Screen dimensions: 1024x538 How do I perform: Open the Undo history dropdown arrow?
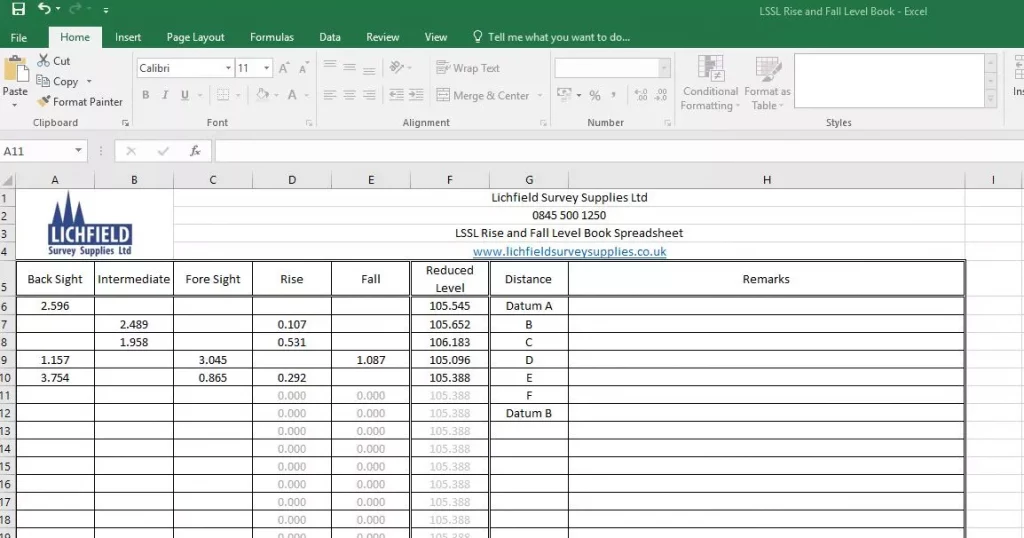point(58,9)
